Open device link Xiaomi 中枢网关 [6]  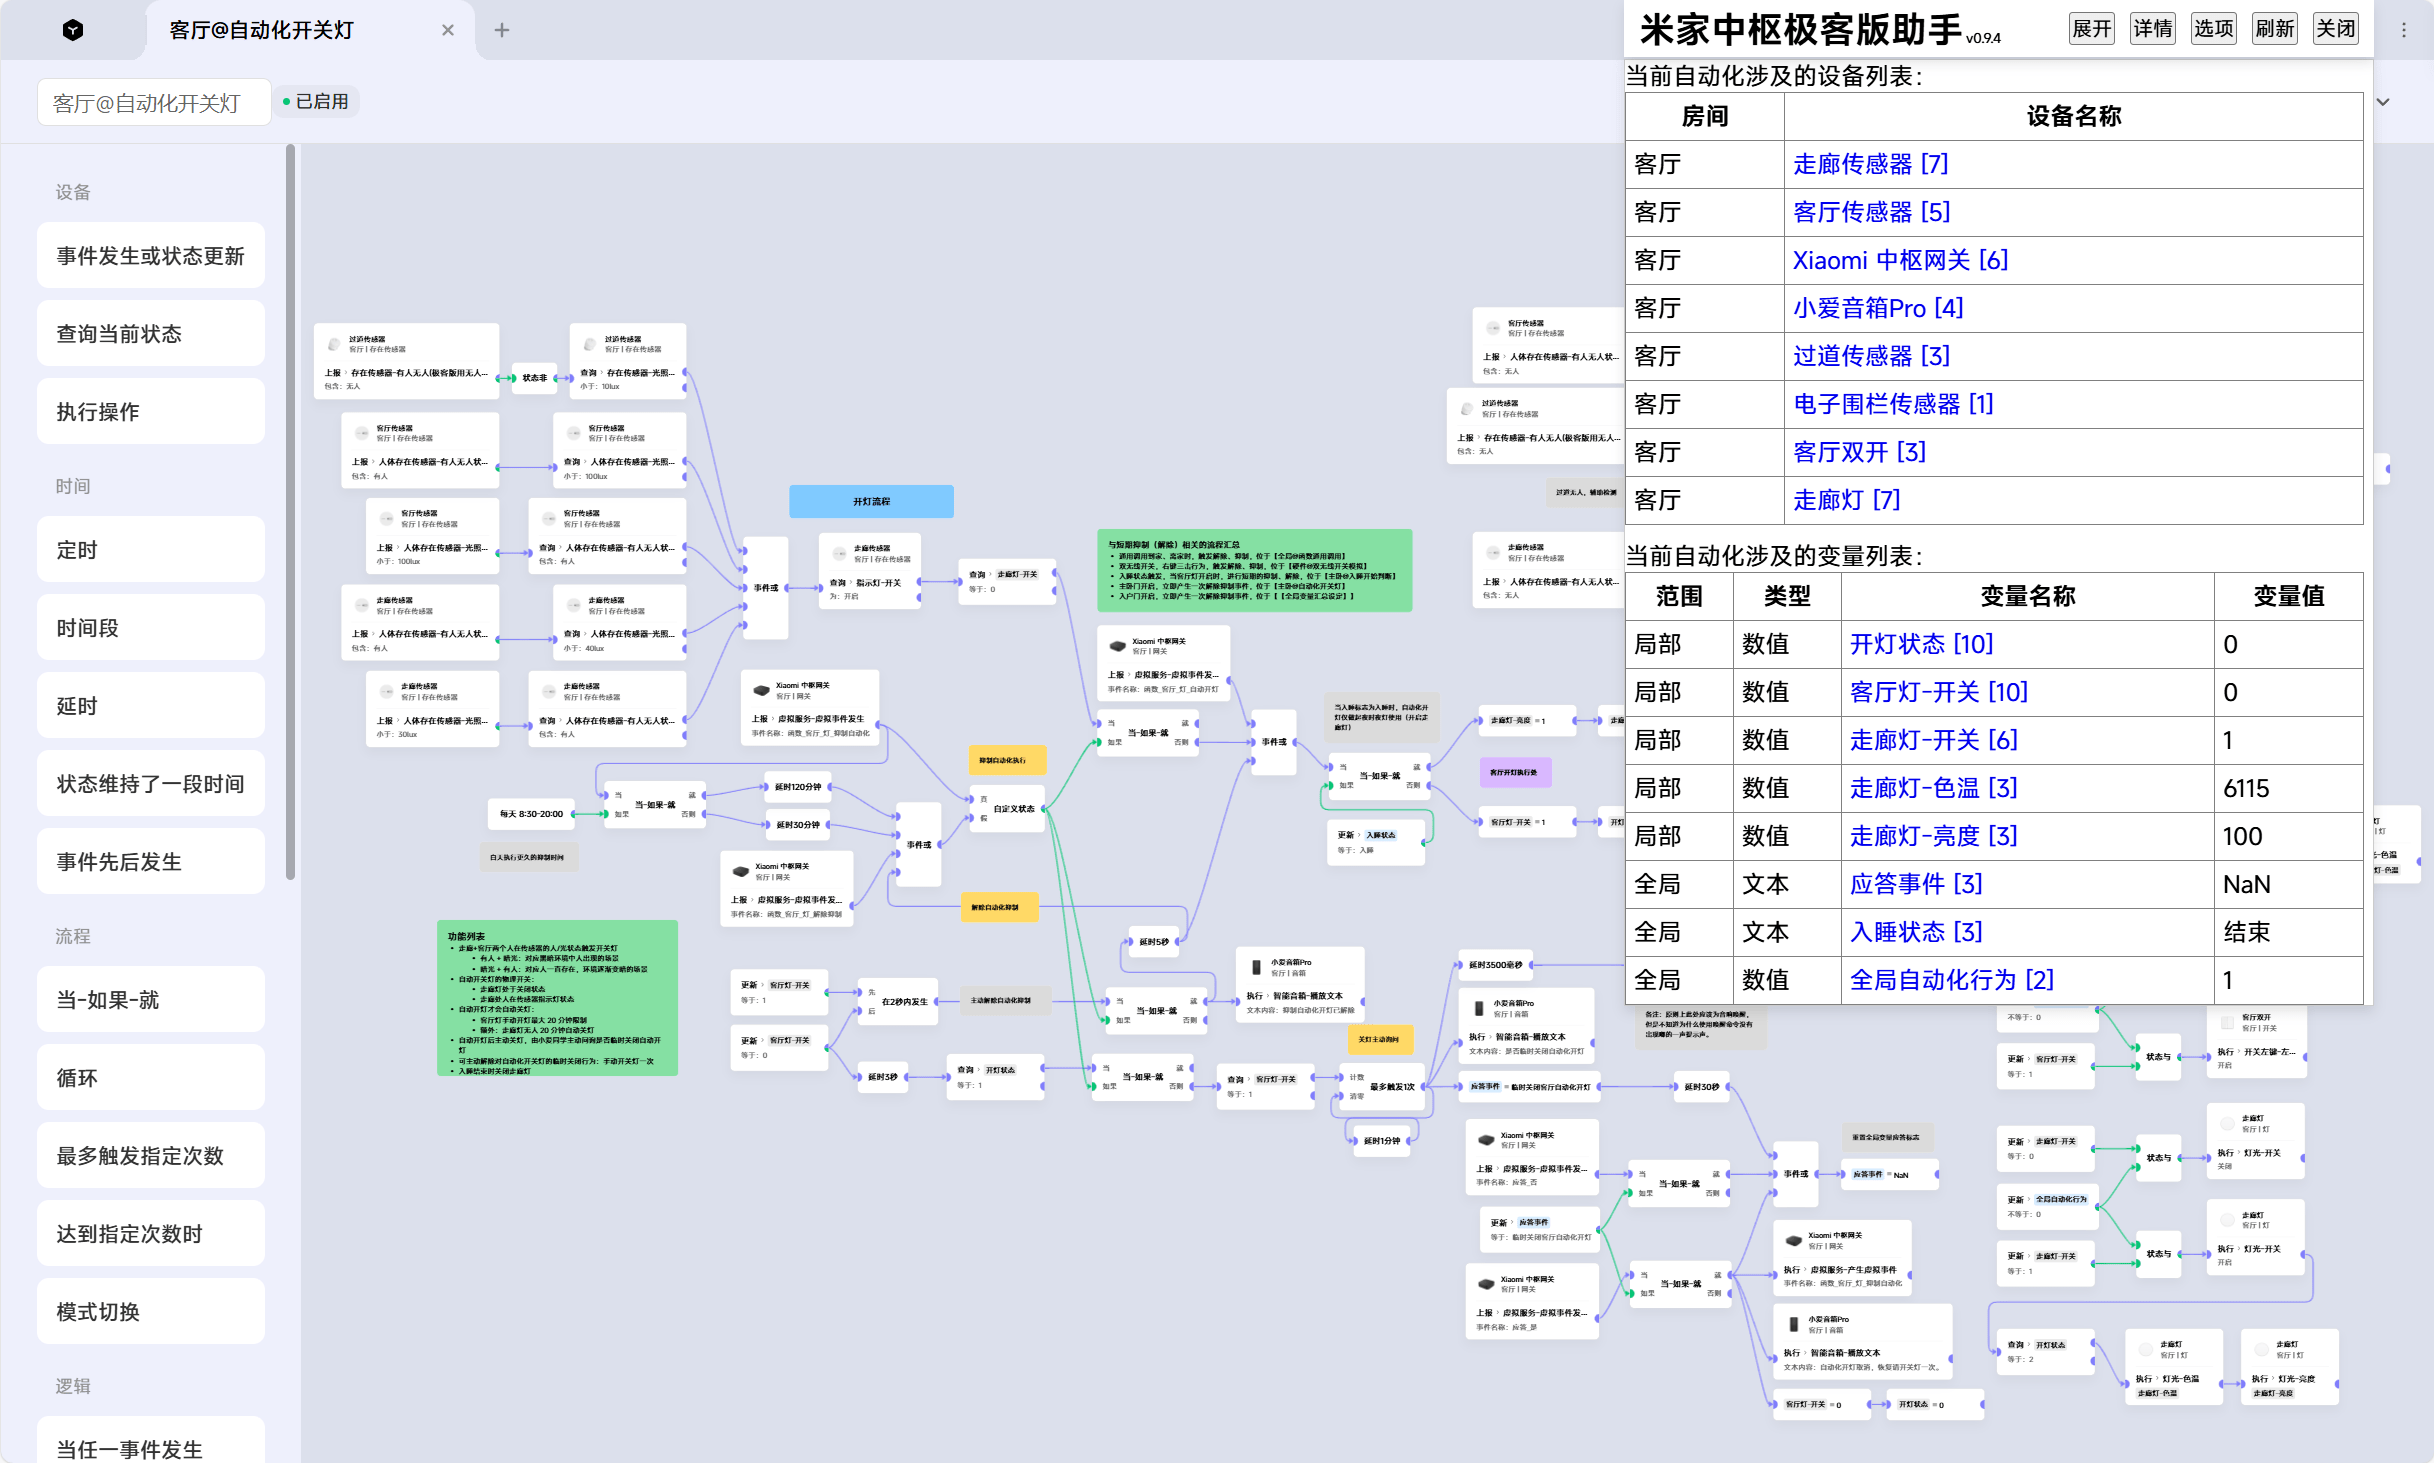tap(1901, 260)
